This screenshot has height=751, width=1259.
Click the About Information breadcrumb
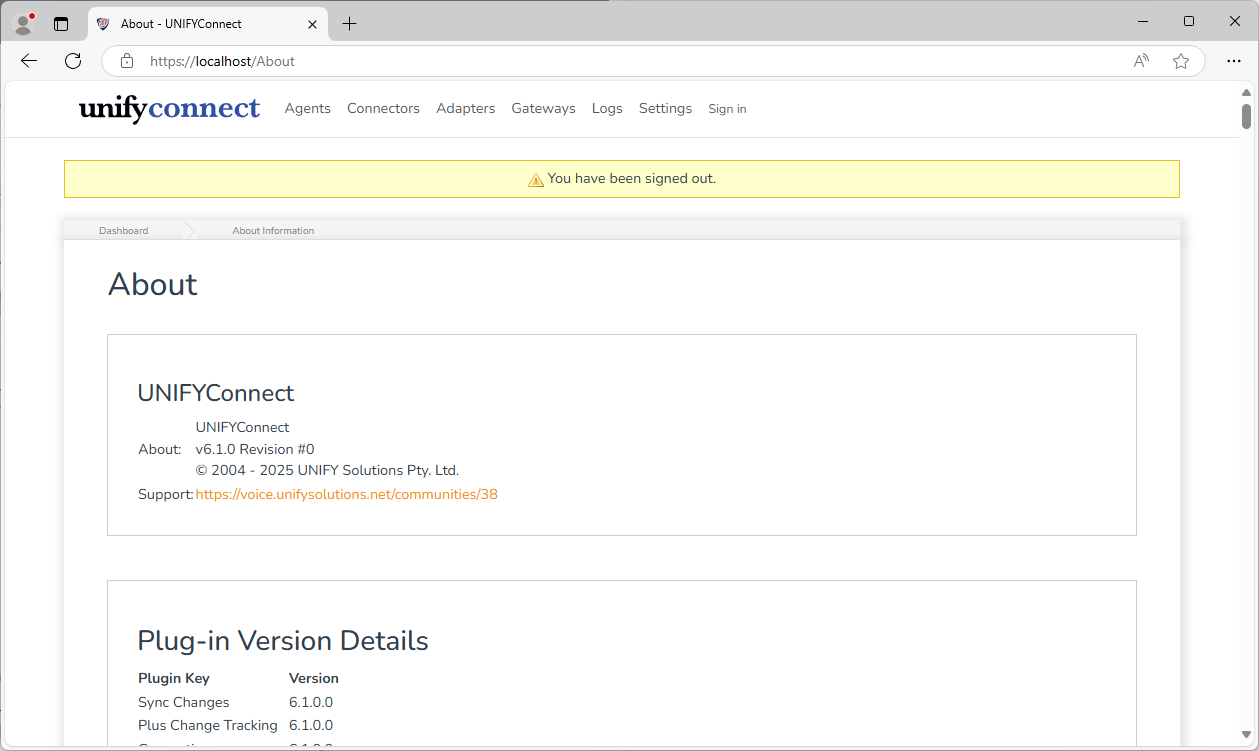click(x=273, y=231)
